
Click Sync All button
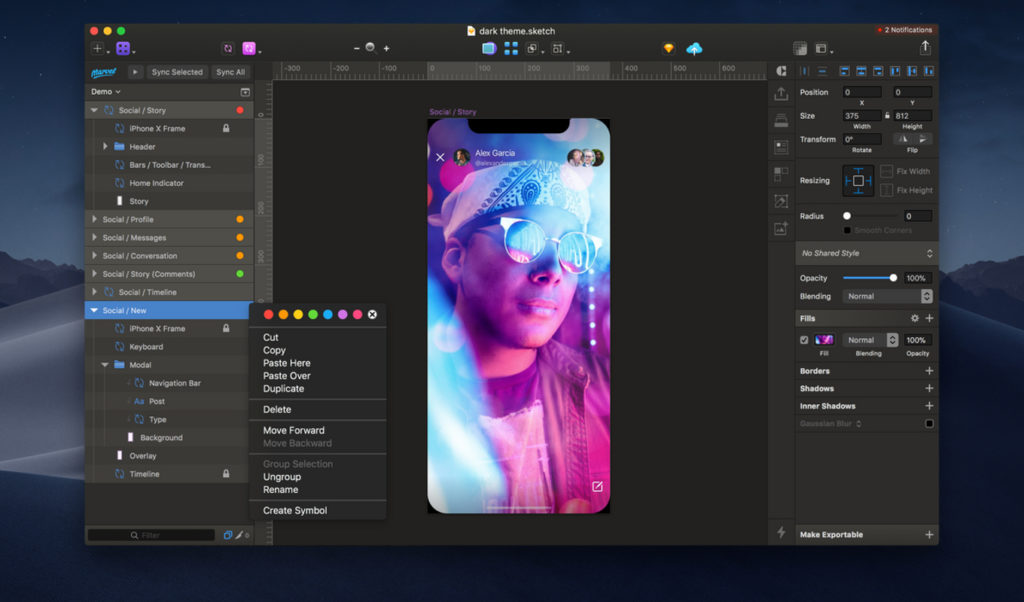230,72
